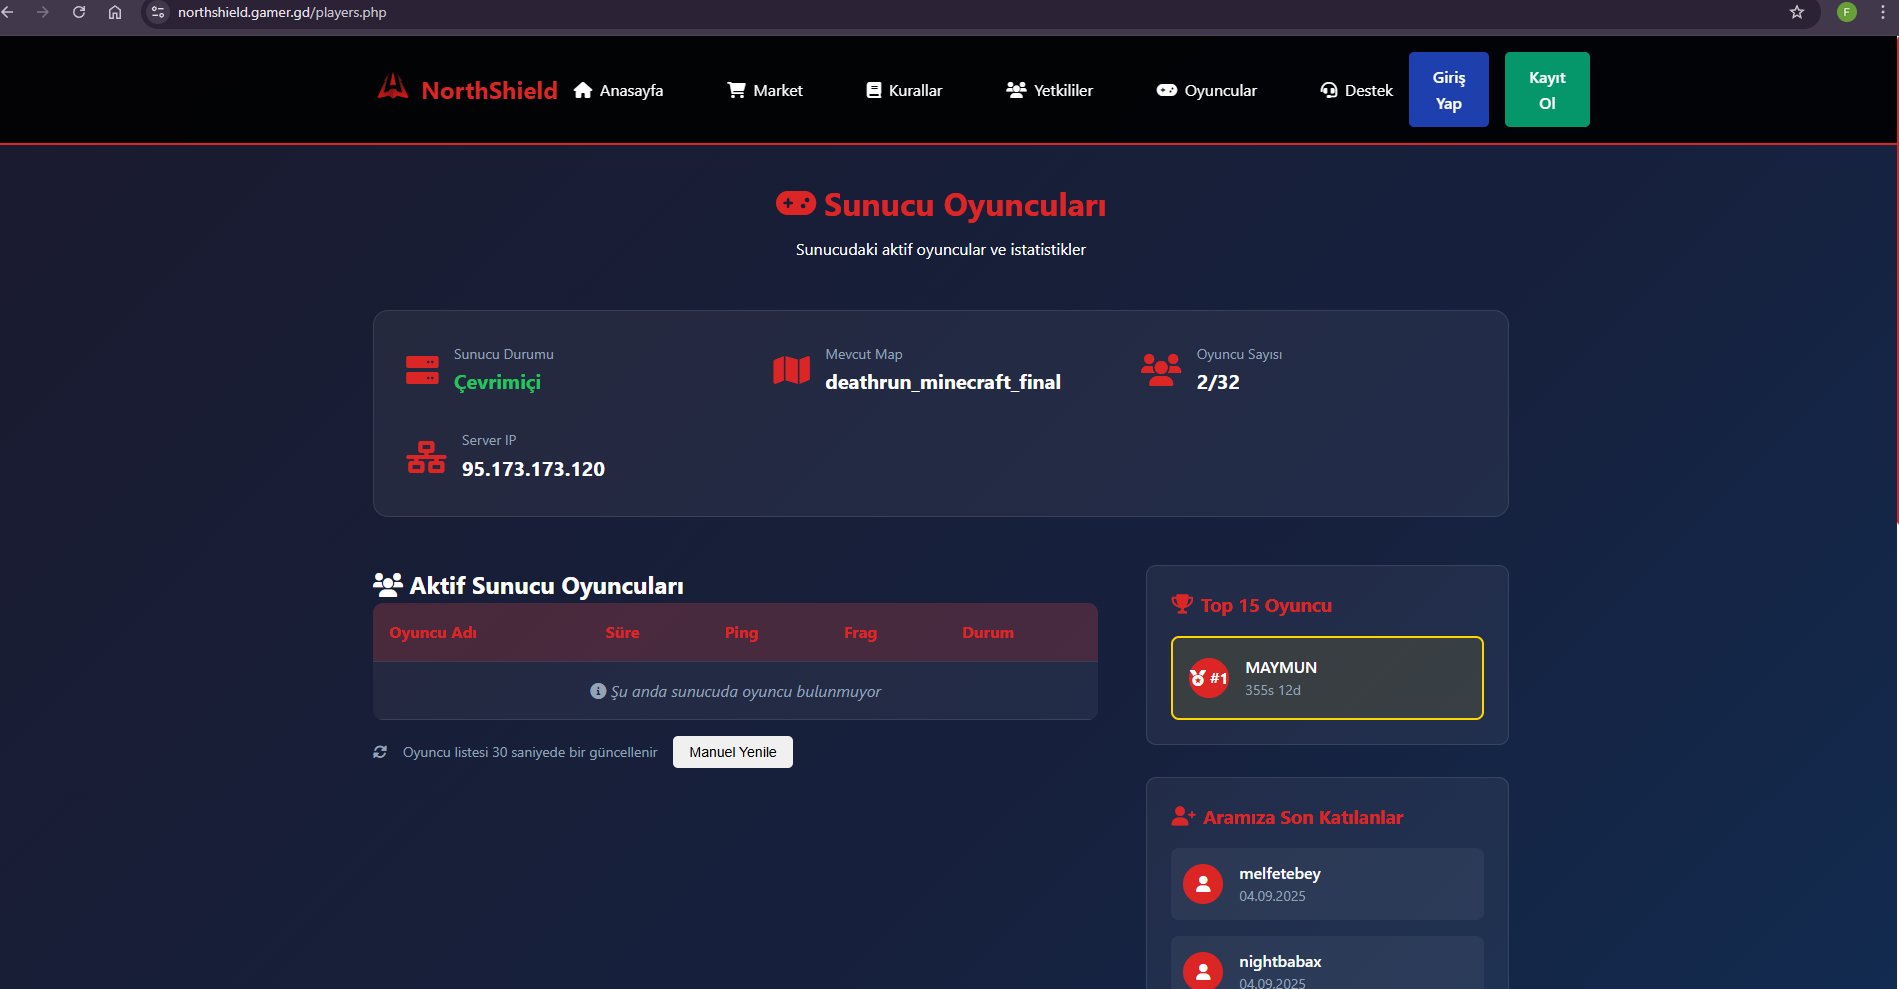Open the Anasayfa menu item
This screenshot has height=989, width=1899.
tap(619, 90)
